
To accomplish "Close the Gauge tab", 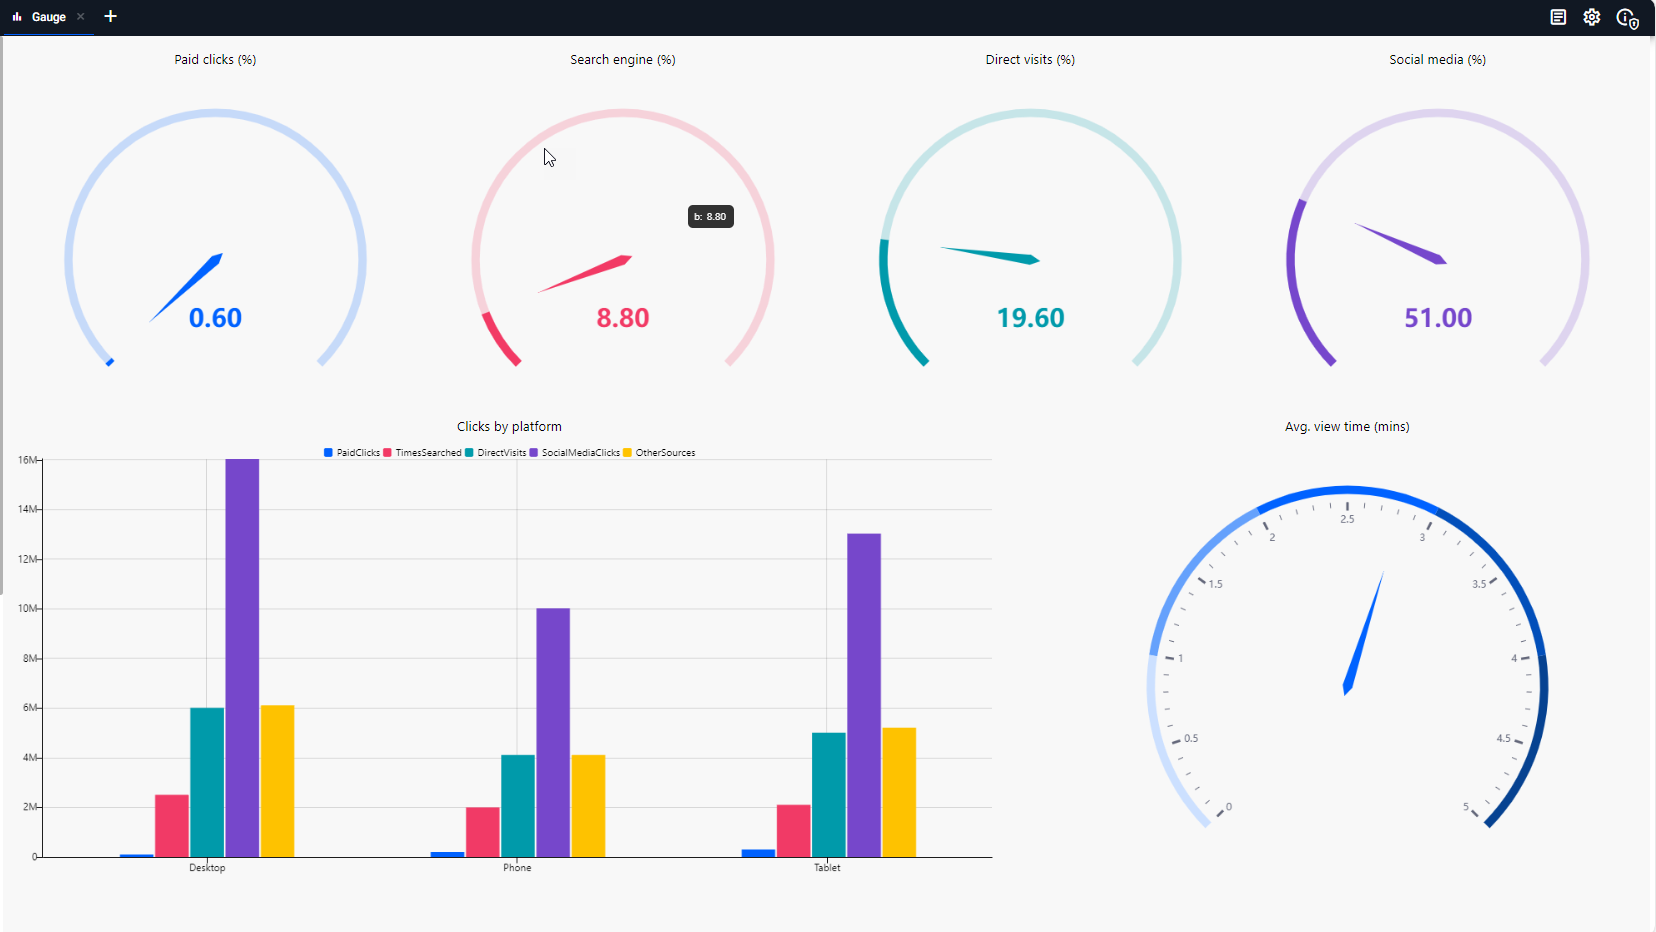I will click(81, 16).
